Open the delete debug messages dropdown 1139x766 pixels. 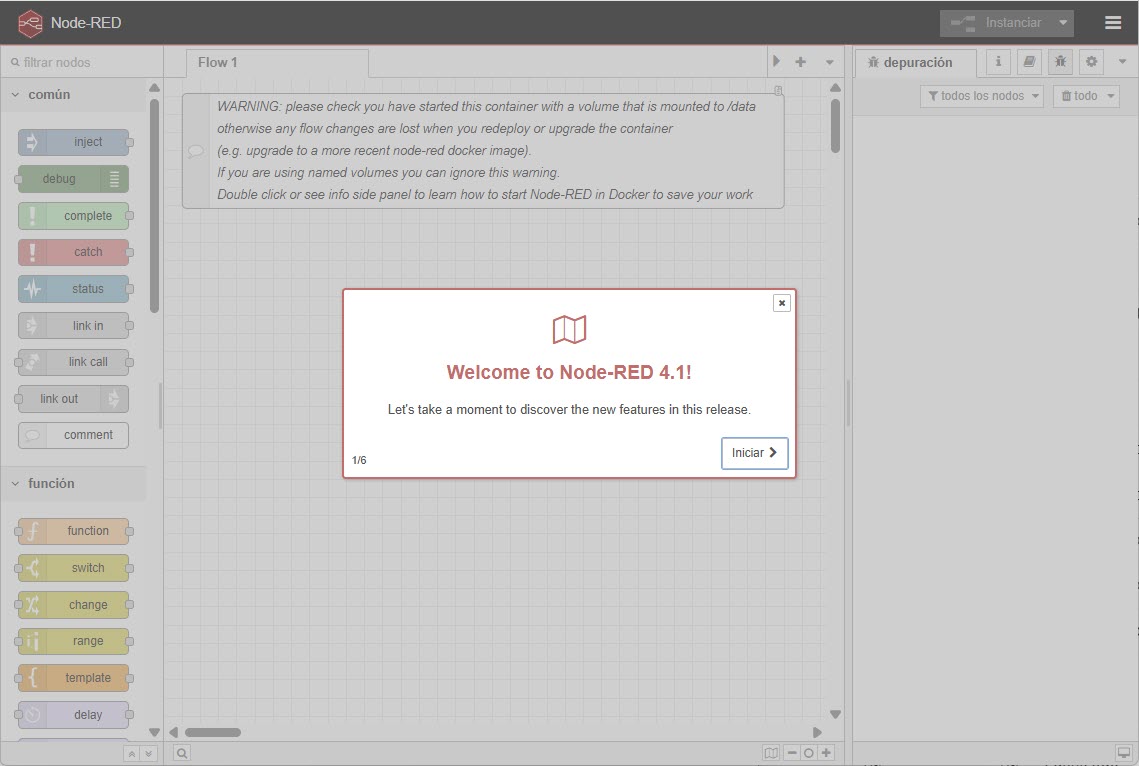click(1086, 95)
